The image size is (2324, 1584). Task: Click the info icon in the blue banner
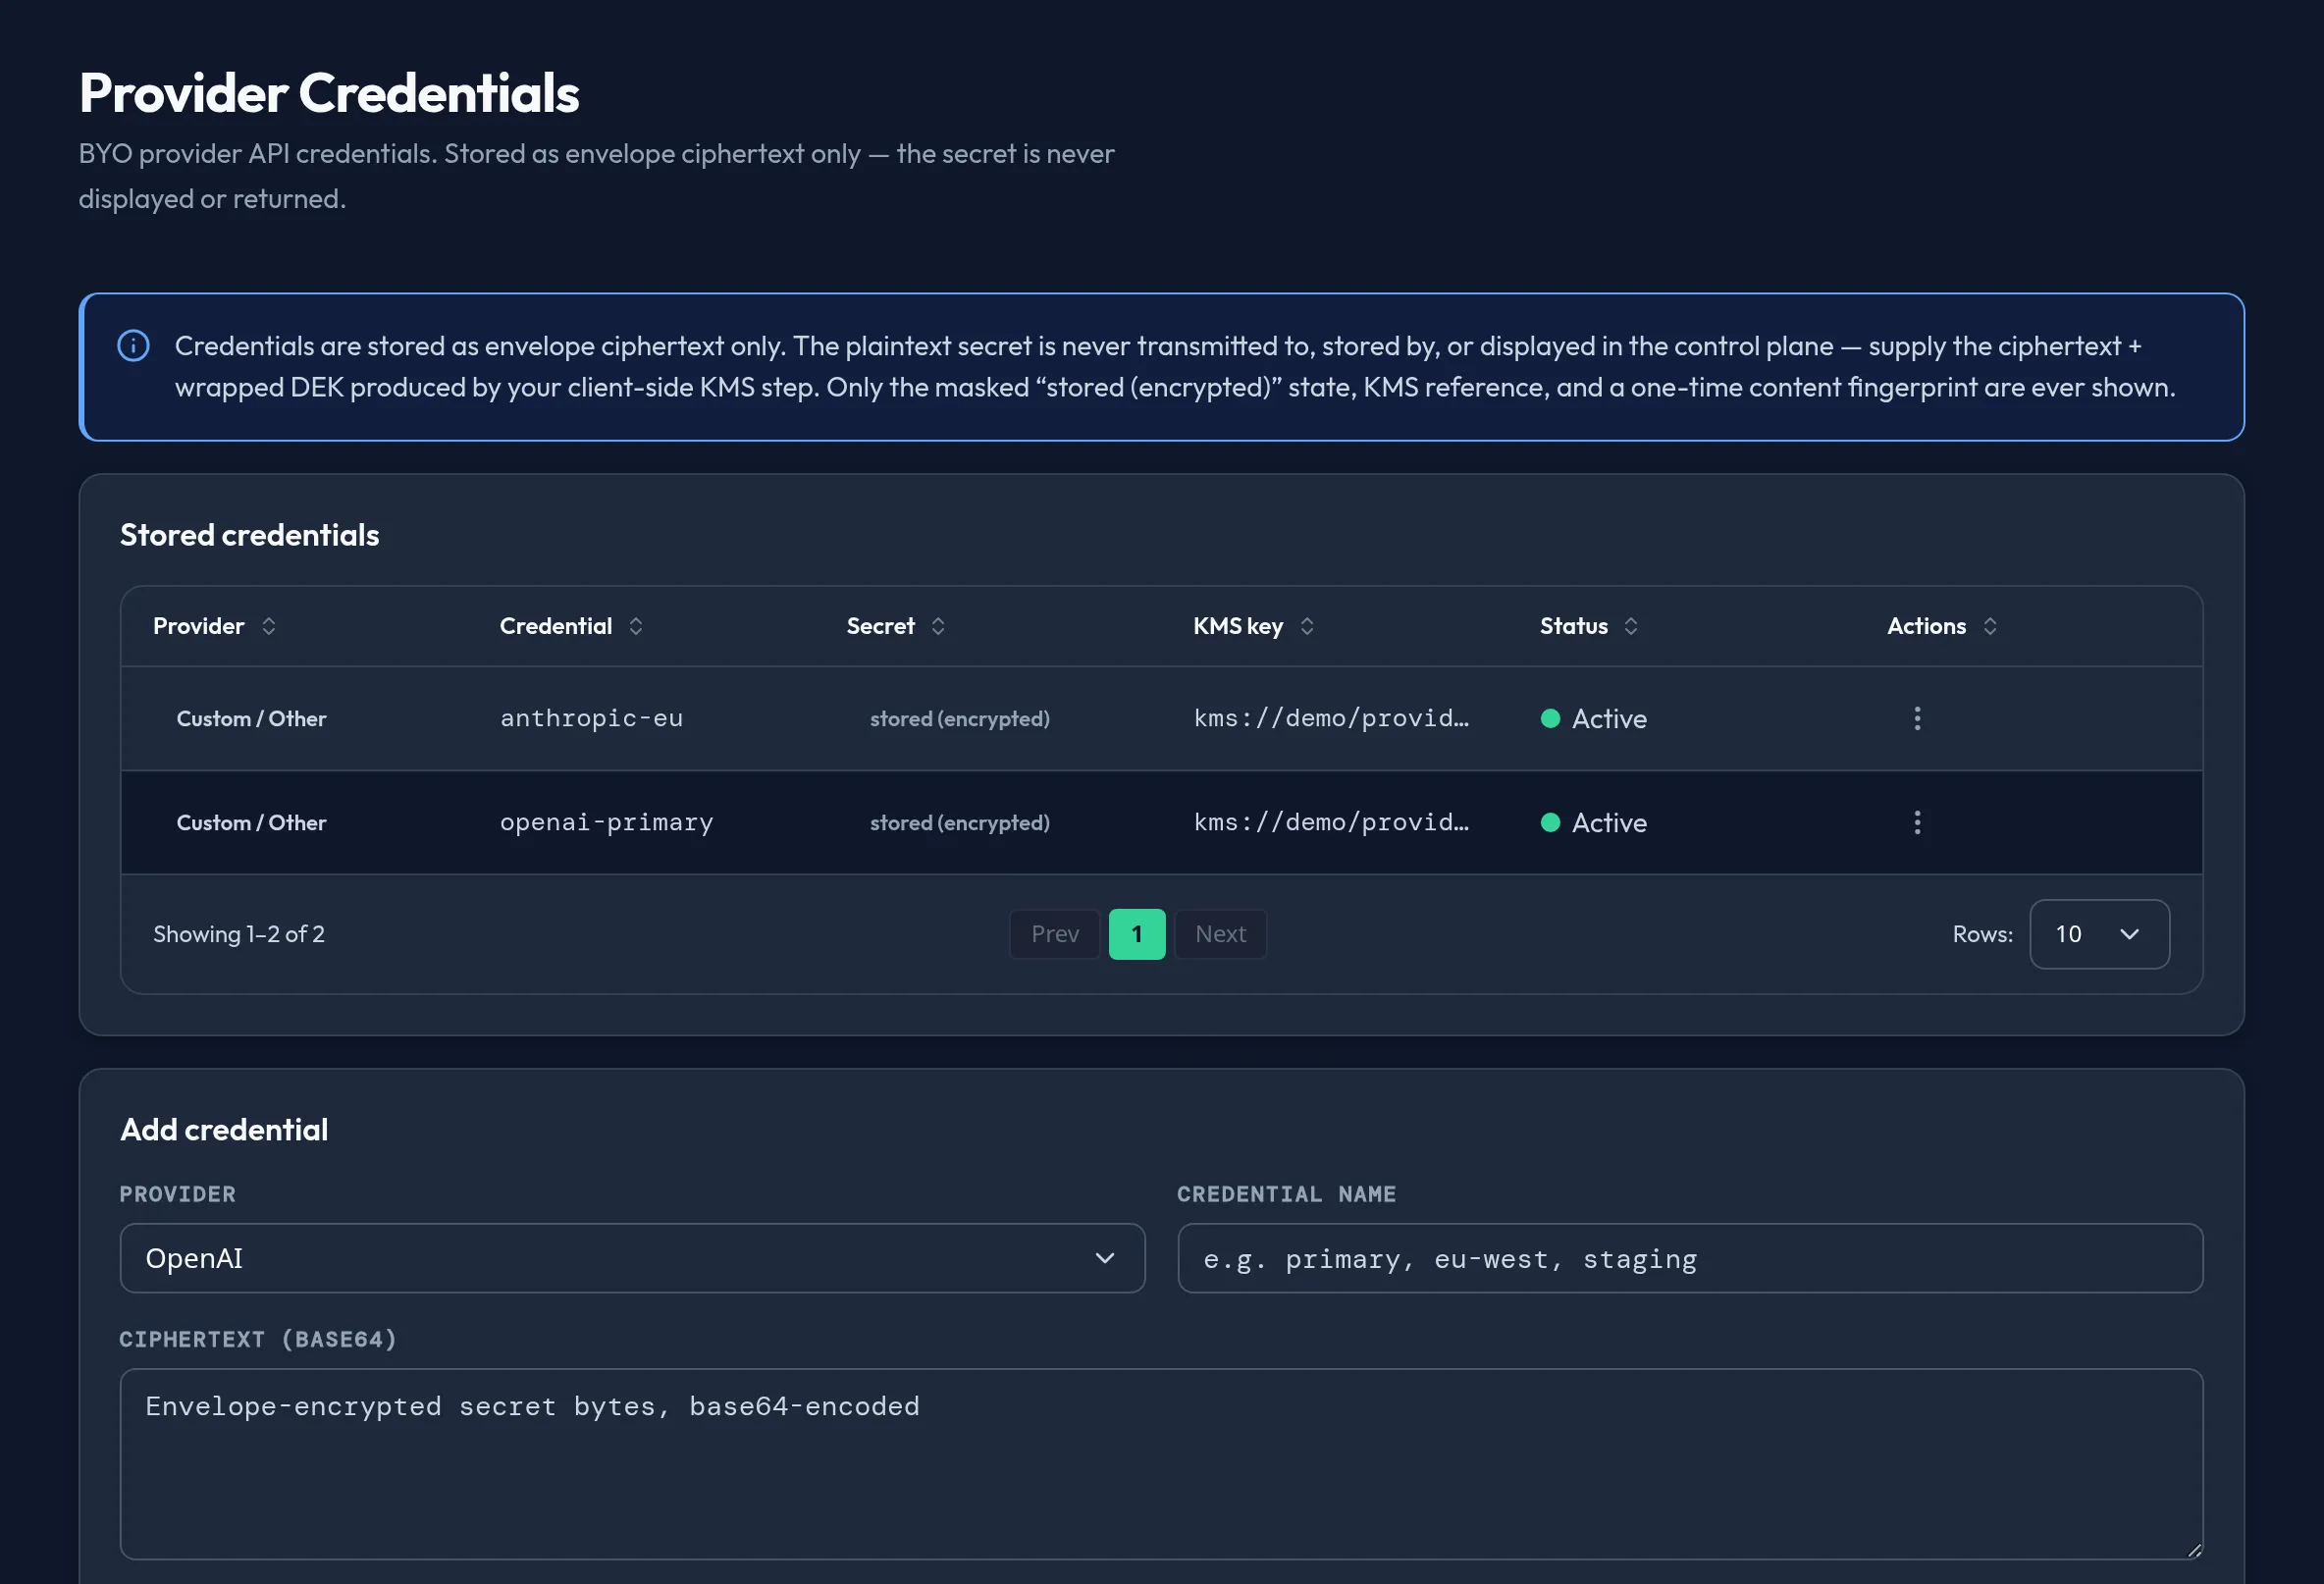click(133, 346)
